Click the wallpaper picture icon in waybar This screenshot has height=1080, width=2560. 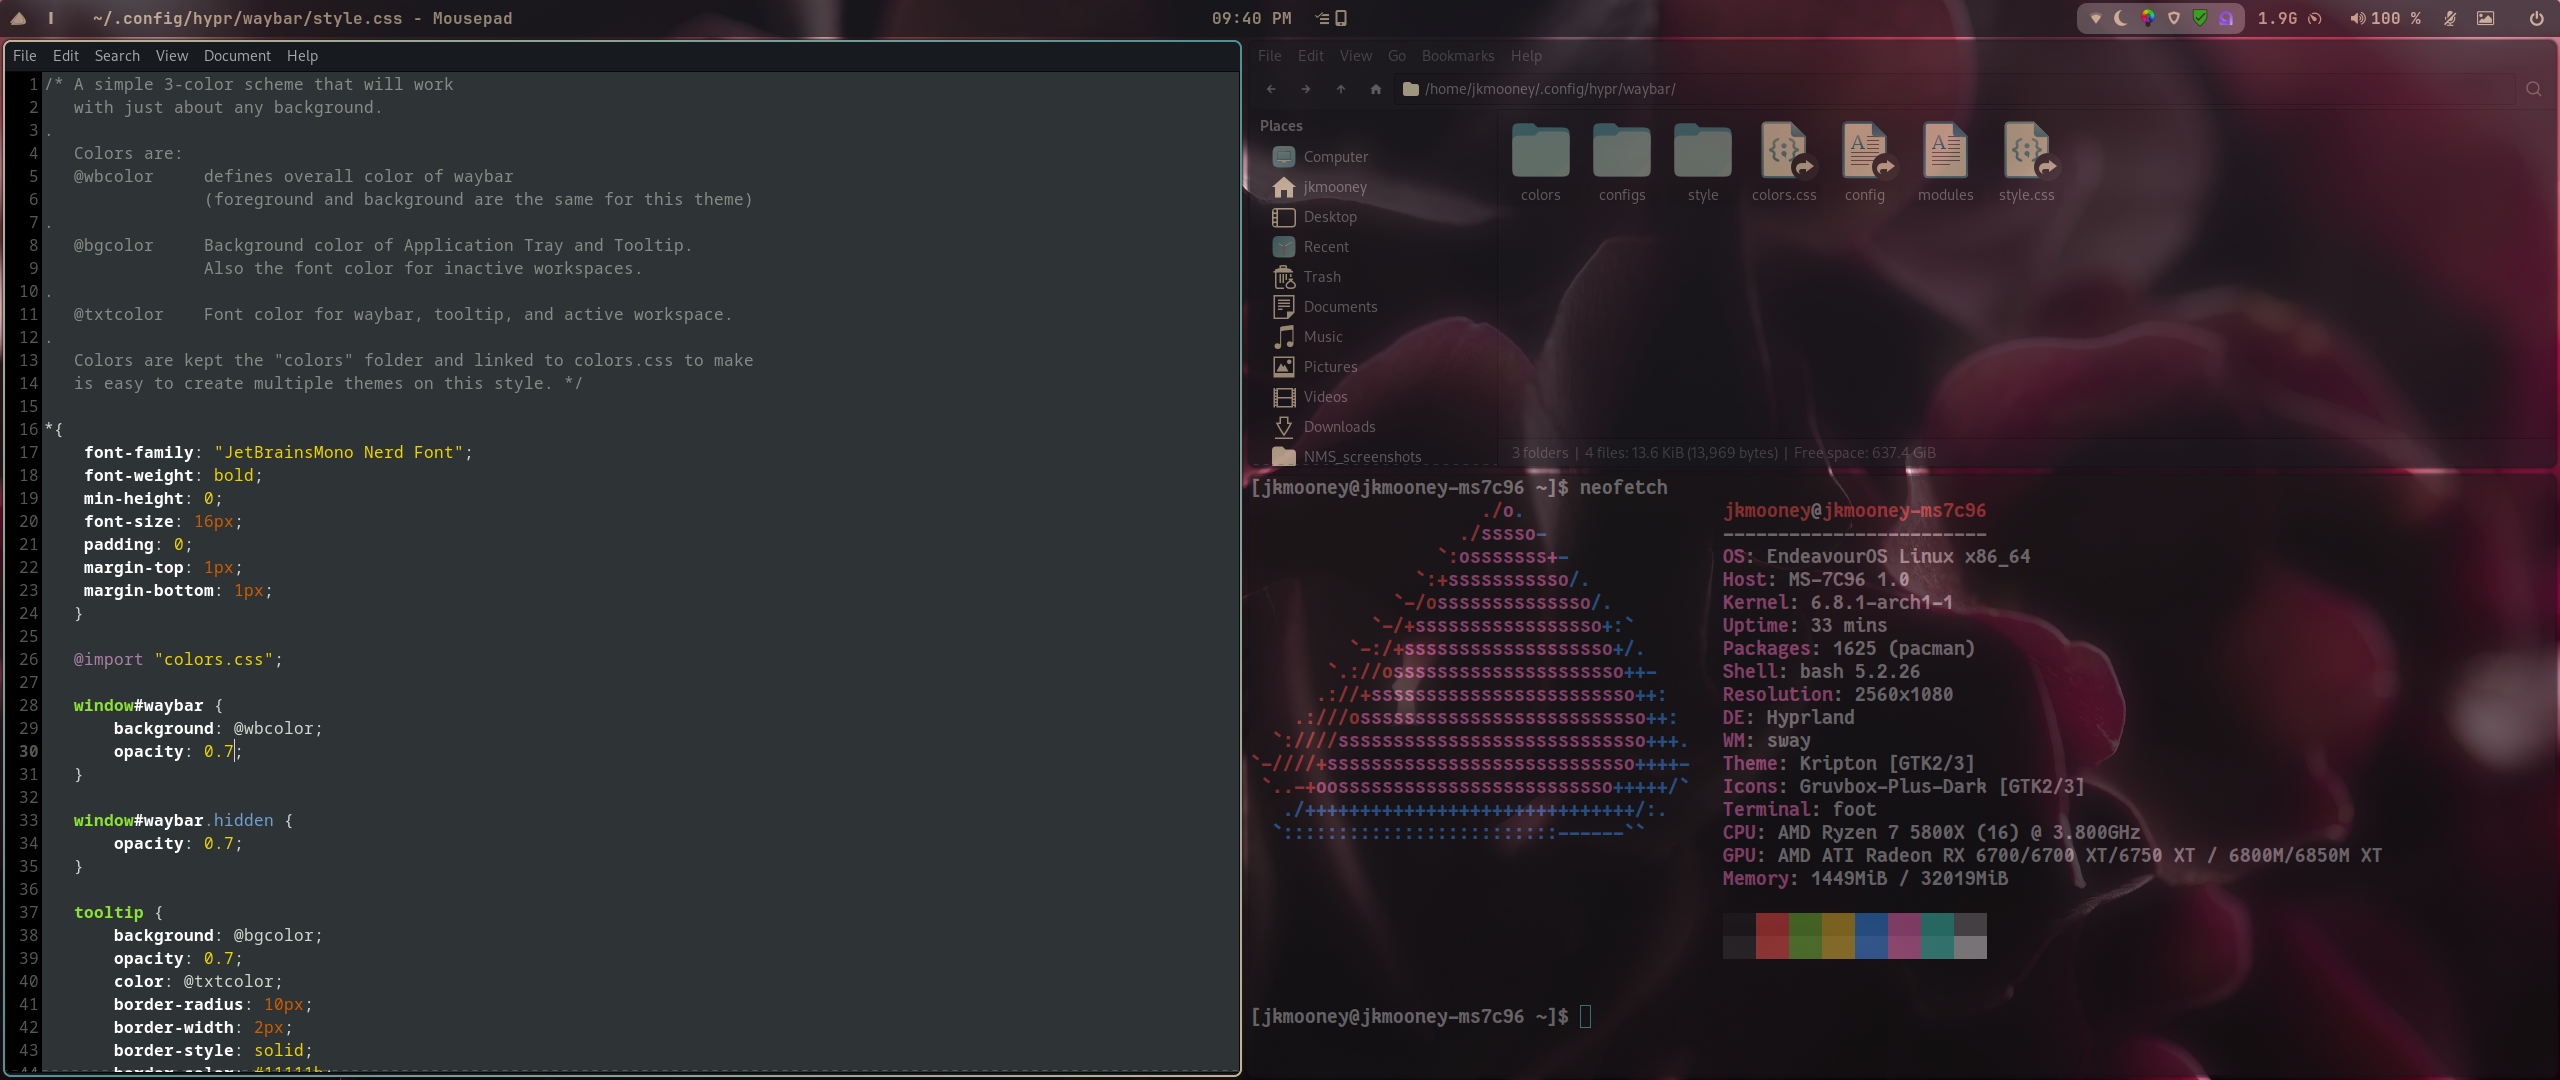[2485, 18]
